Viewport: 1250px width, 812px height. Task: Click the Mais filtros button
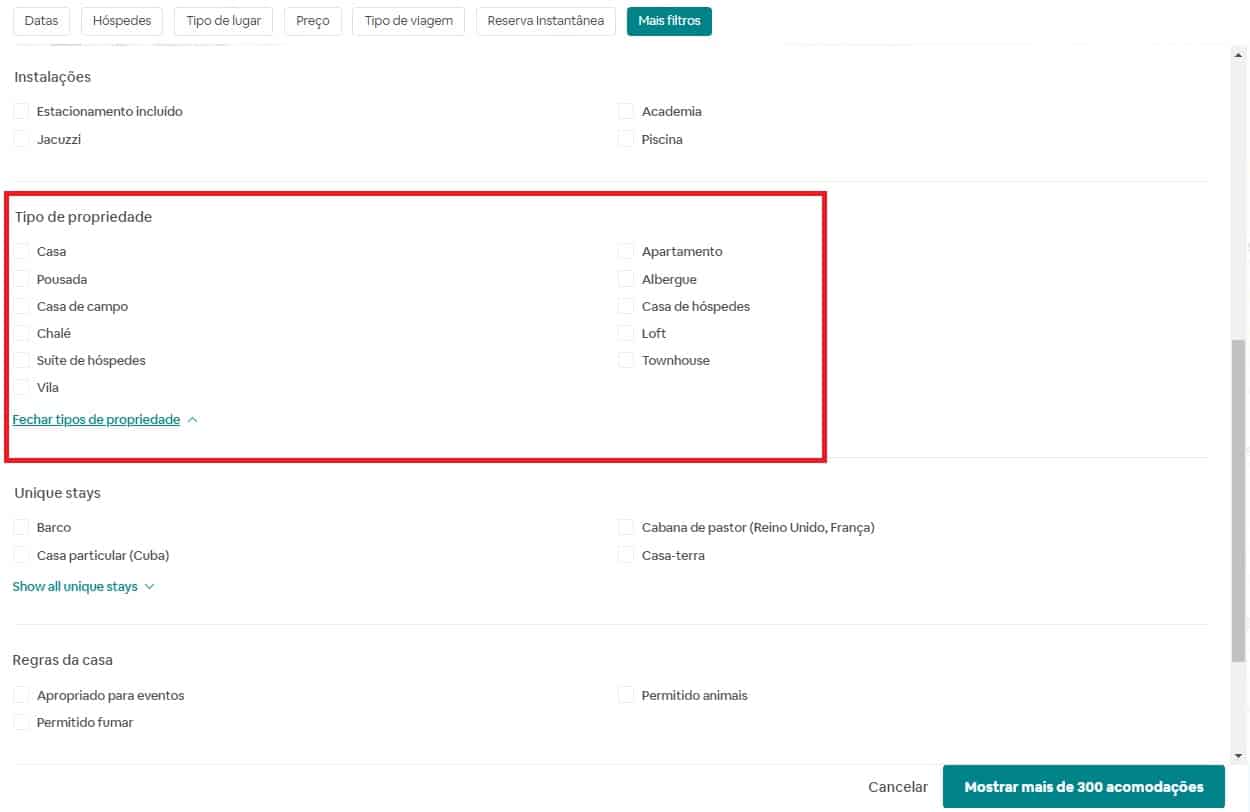pos(669,21)
